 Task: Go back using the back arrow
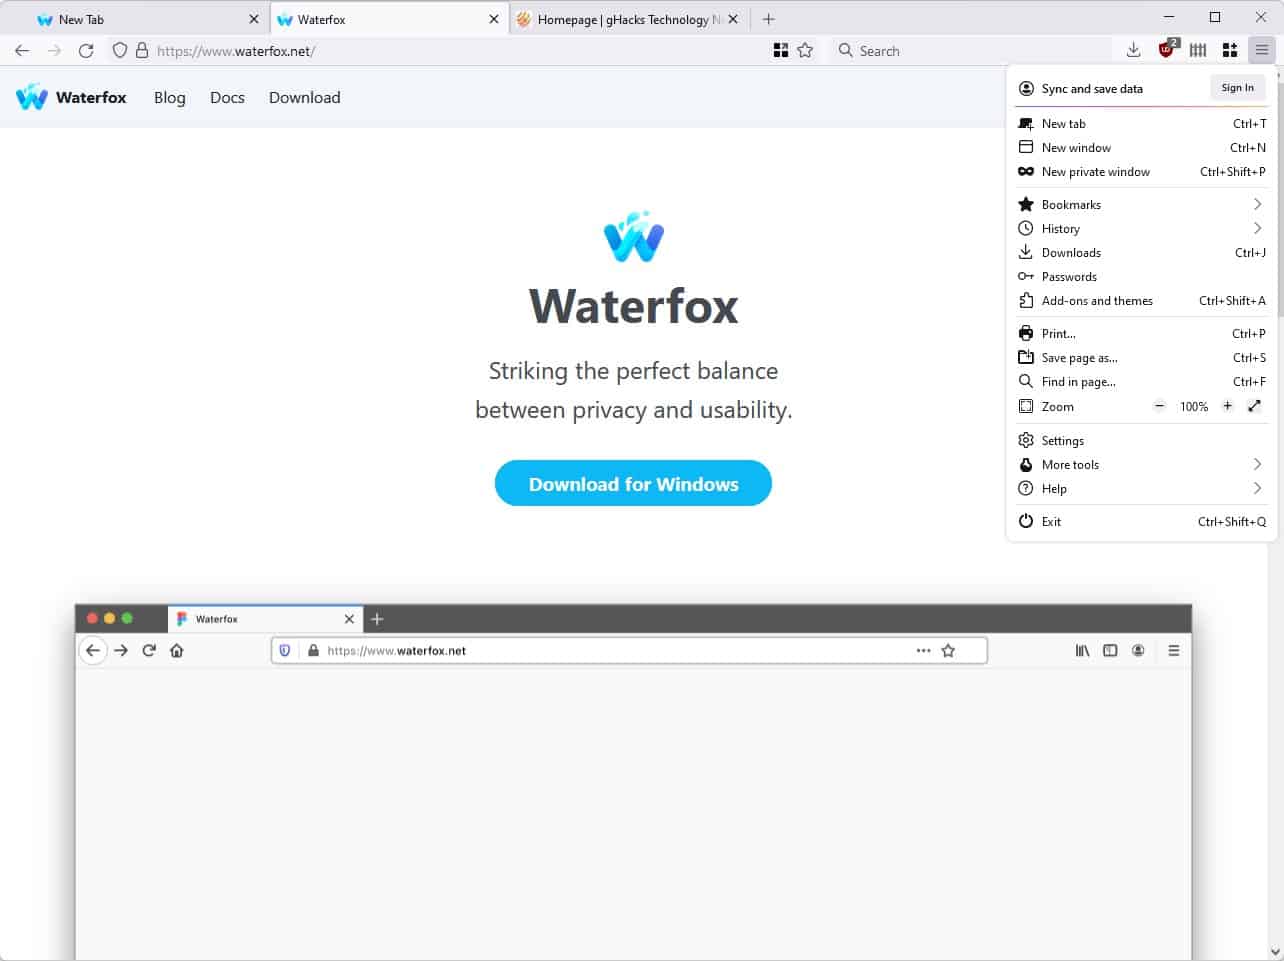click(x=21, y=49)
